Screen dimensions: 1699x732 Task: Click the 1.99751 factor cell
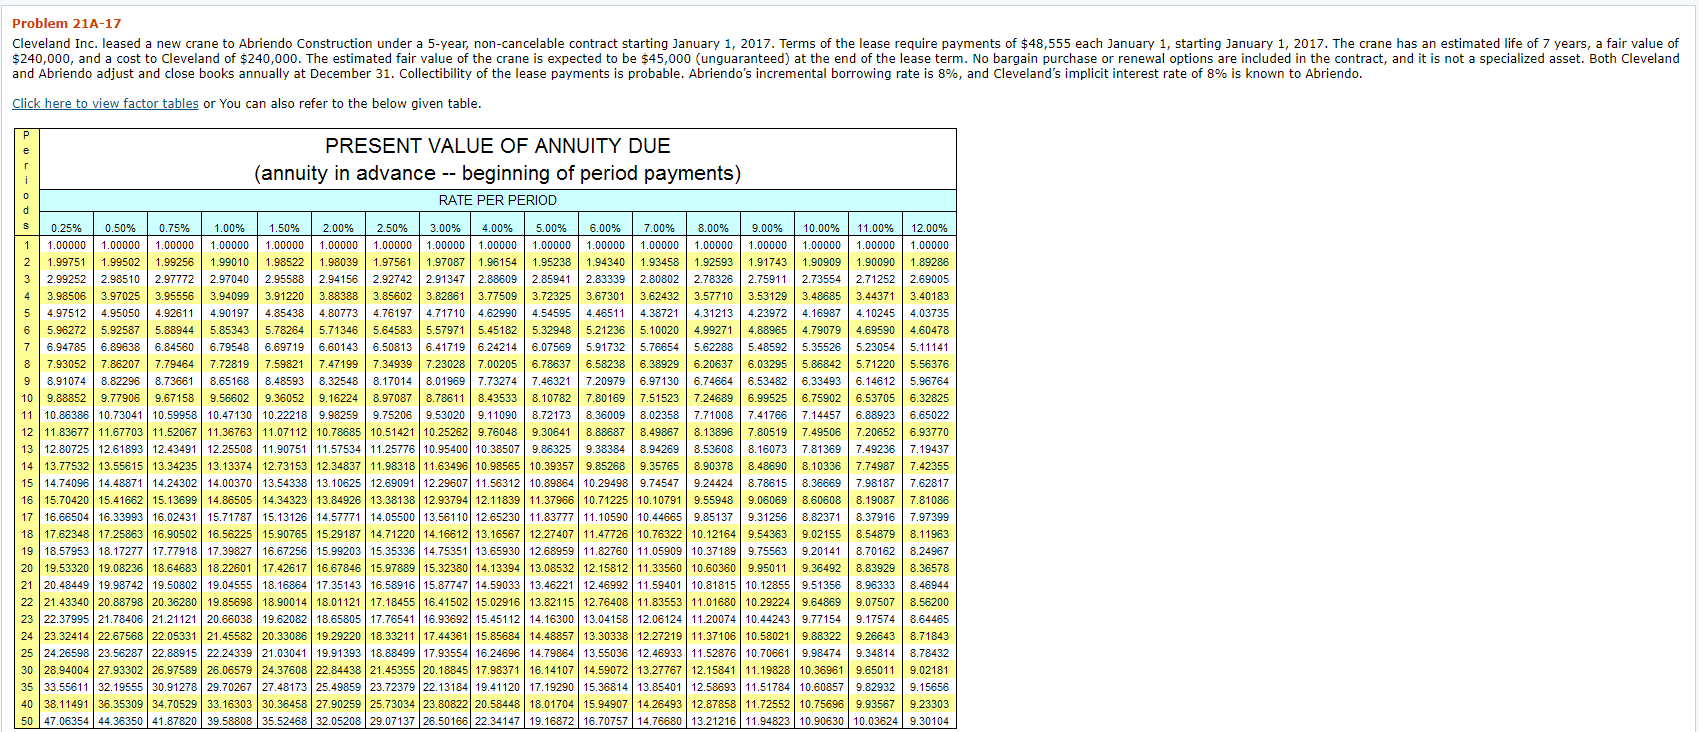(x=67, y=262)
